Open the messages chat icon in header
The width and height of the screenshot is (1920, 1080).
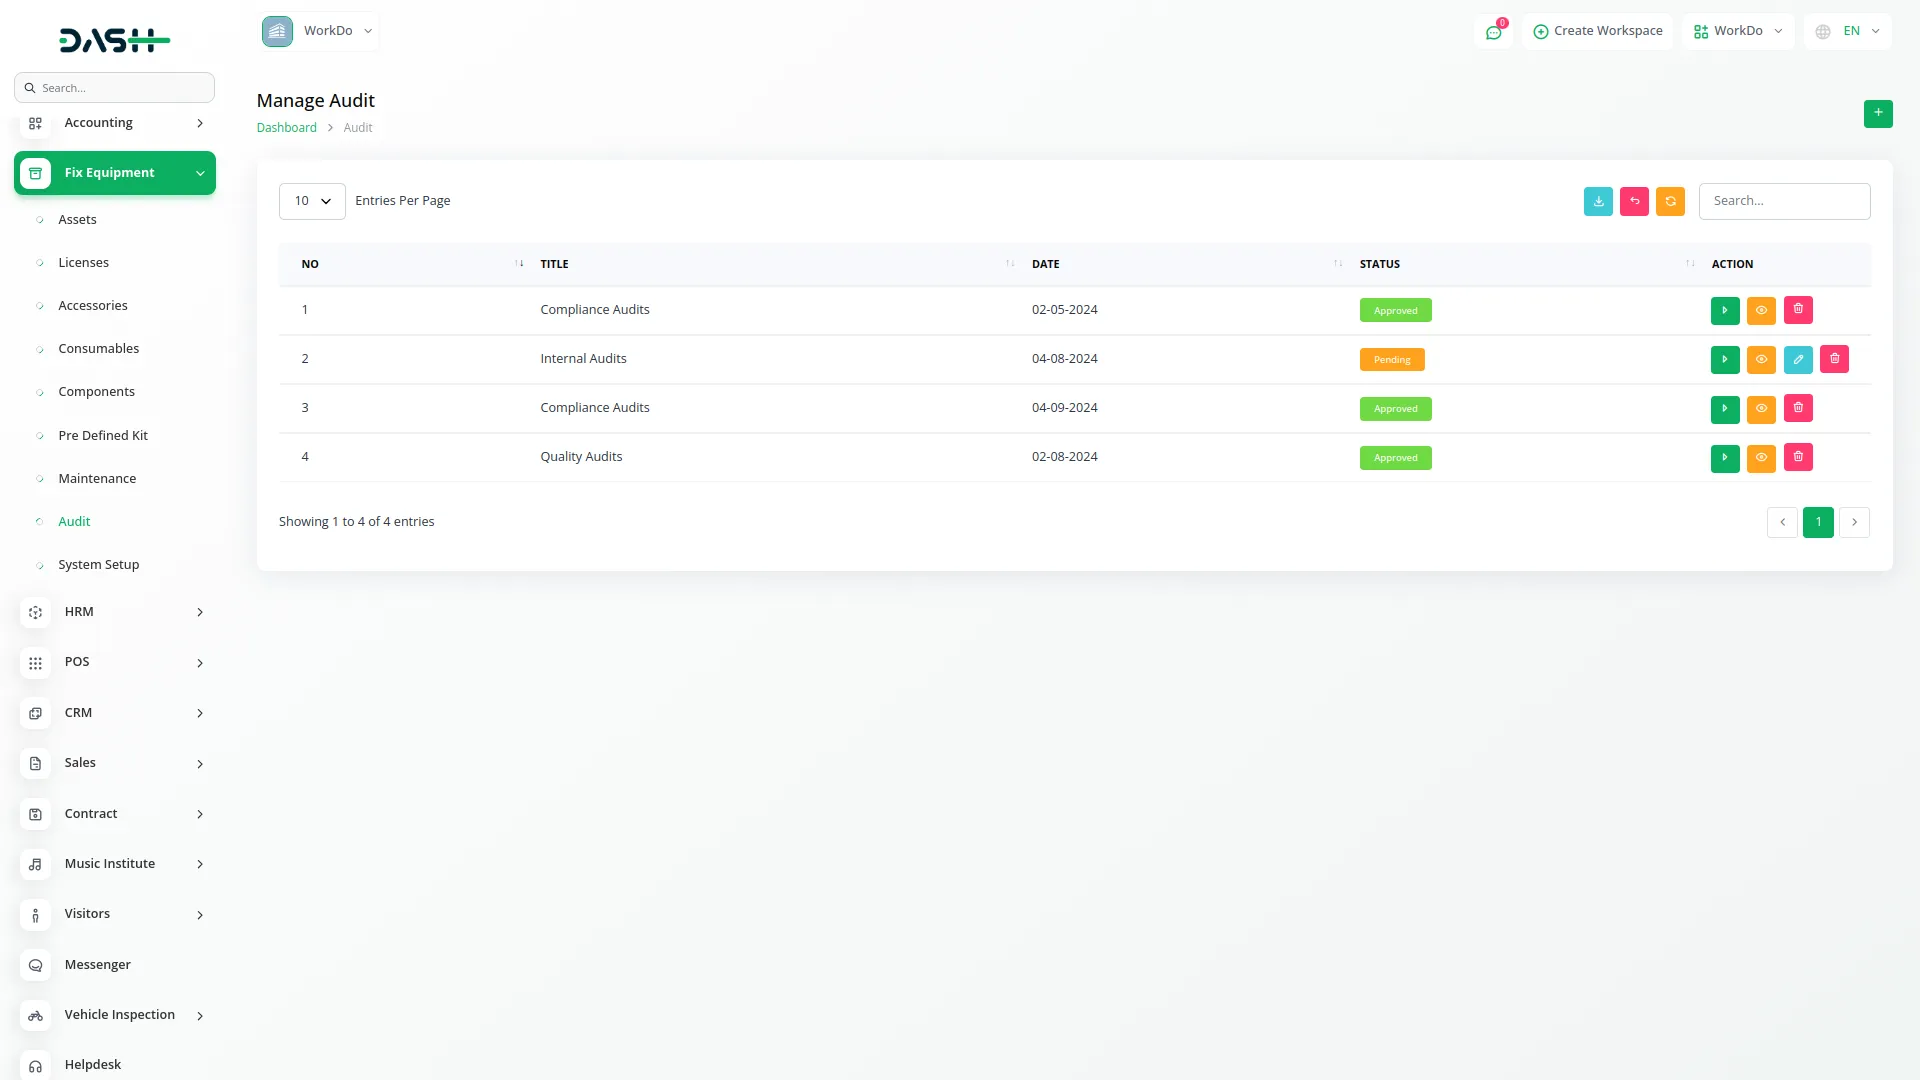tap(1493, 32)
